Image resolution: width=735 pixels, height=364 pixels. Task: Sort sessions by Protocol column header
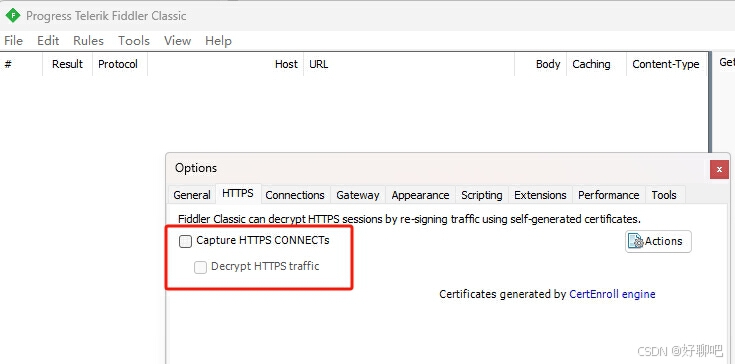tap(120, 64)
